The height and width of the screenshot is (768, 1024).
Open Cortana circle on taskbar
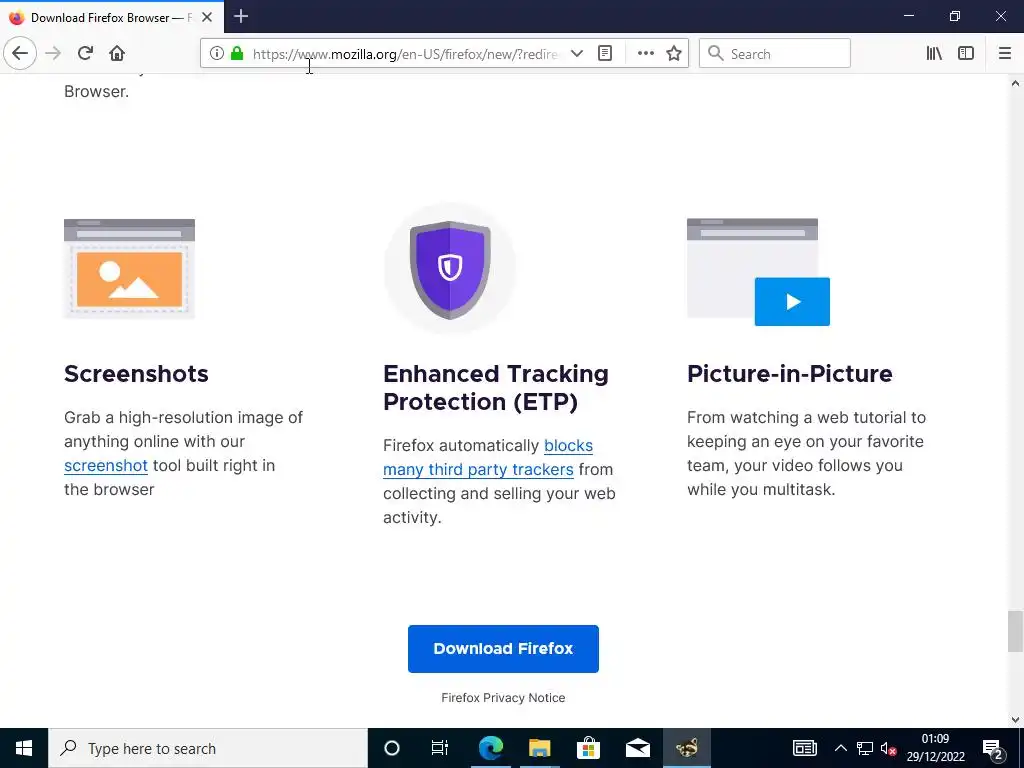click(x=392, y=748)
